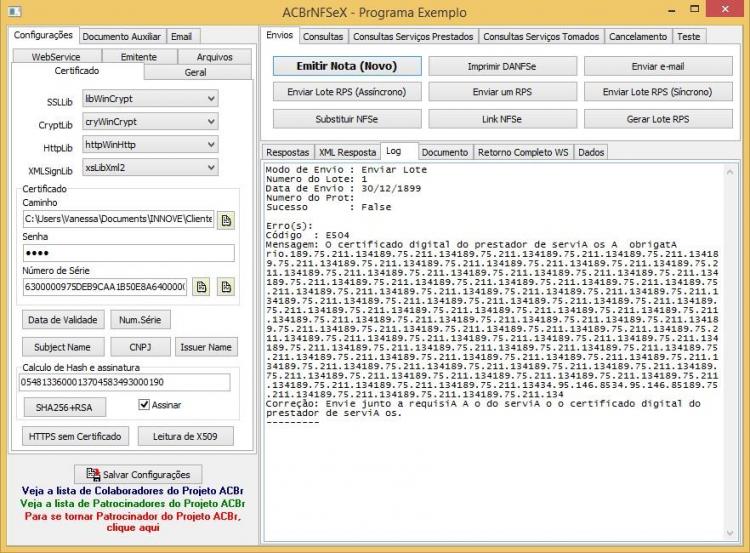Click Gerar Lote RPS button

[x=658, y=119]
